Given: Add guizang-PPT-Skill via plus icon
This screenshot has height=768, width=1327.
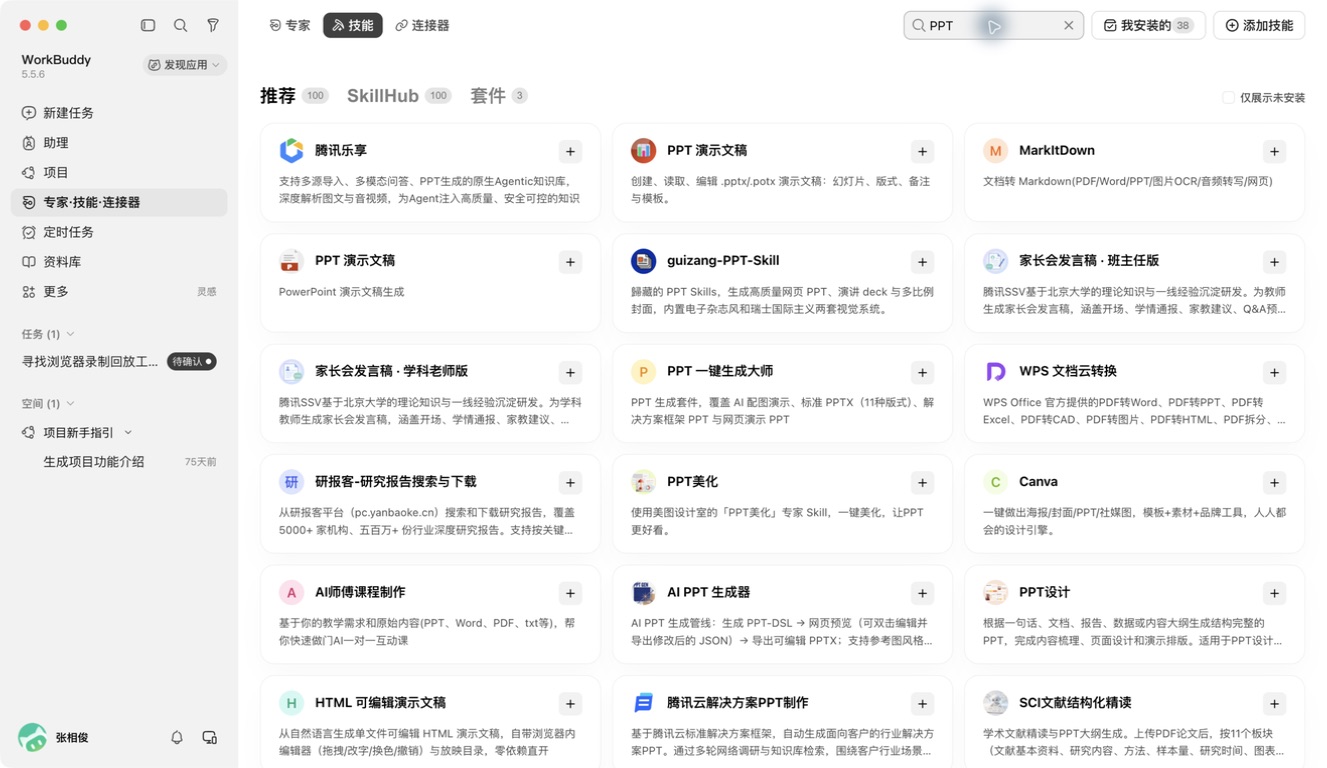Looking at the screenshot, I should pyautogui.click(x=922, y=262).
